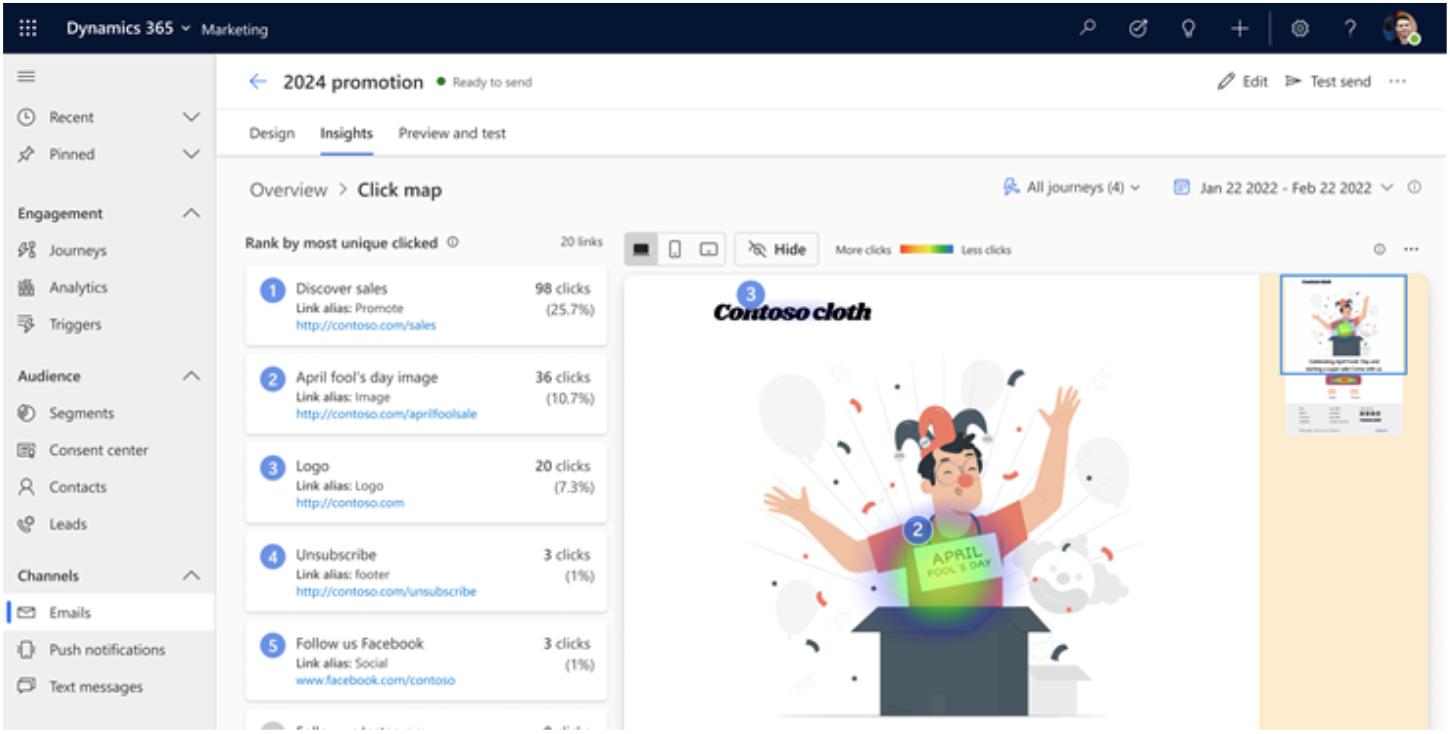Select desktop view icon
Screen dimensions: 1450x734
[x=641, y=249]
